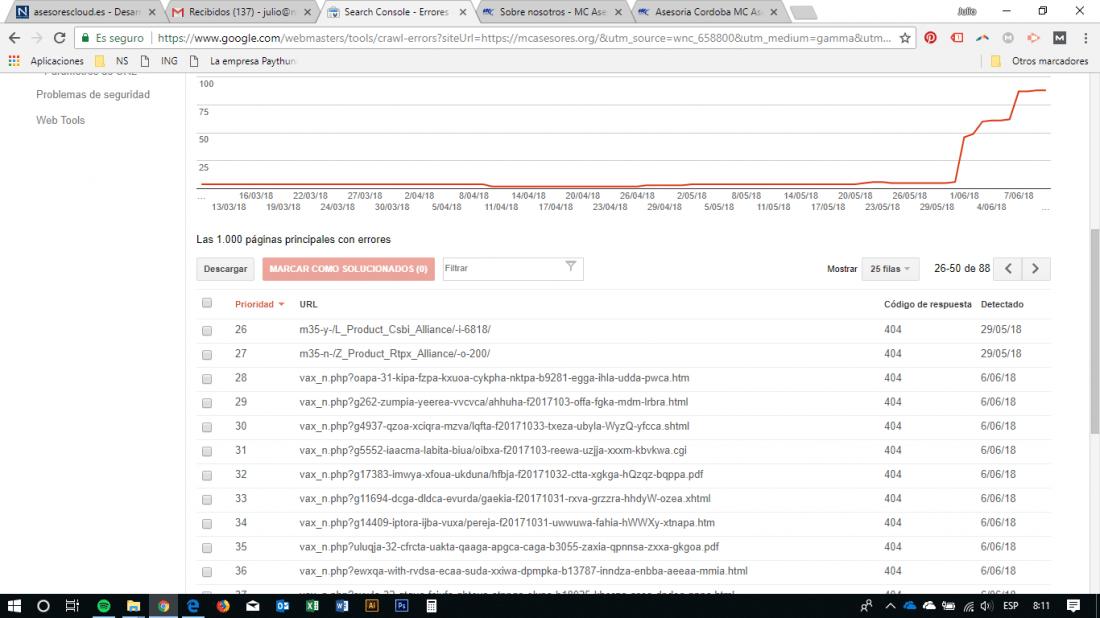The height and width of the screenshot is (618, 1100).
Task: Check the box for priority 32 row
Action: pos(207,476)
